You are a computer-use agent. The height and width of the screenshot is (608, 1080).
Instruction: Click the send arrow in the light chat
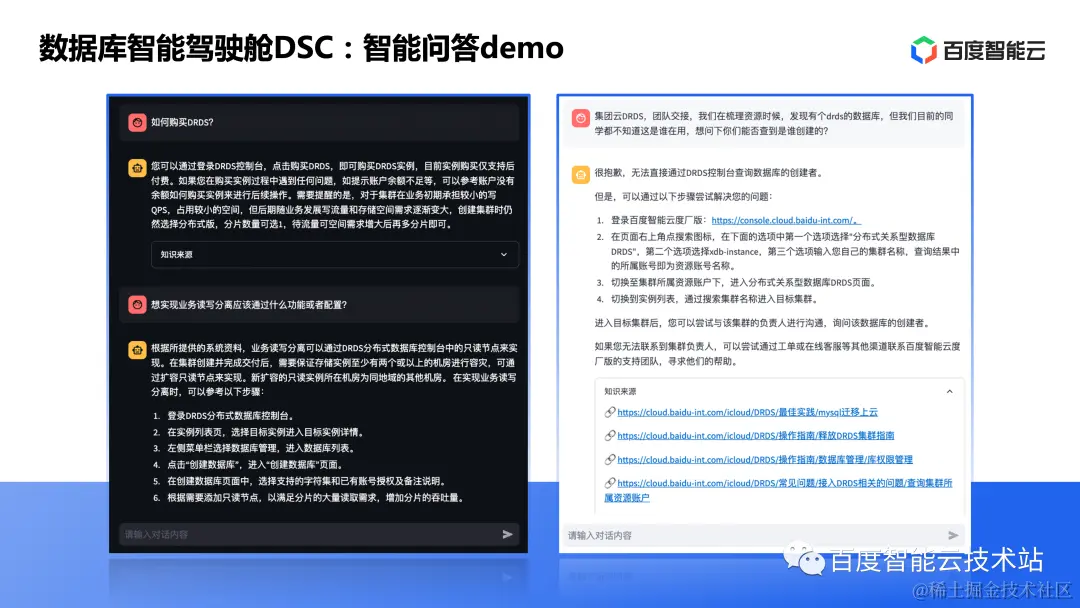pos(955,535)
